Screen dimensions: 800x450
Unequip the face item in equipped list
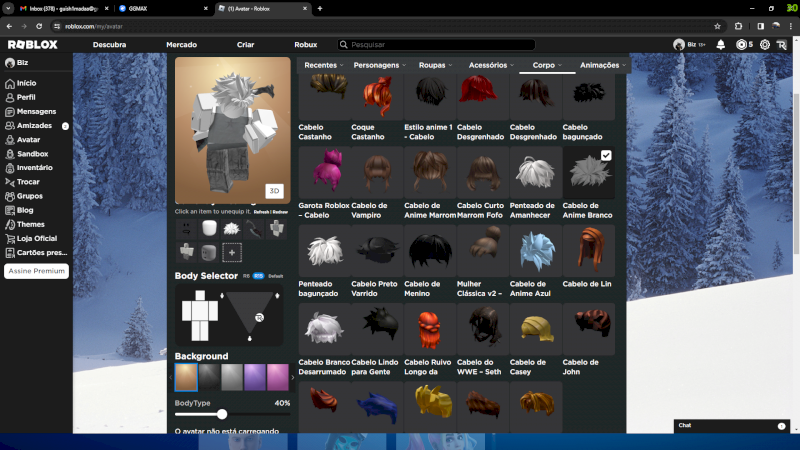pos(186,229)
